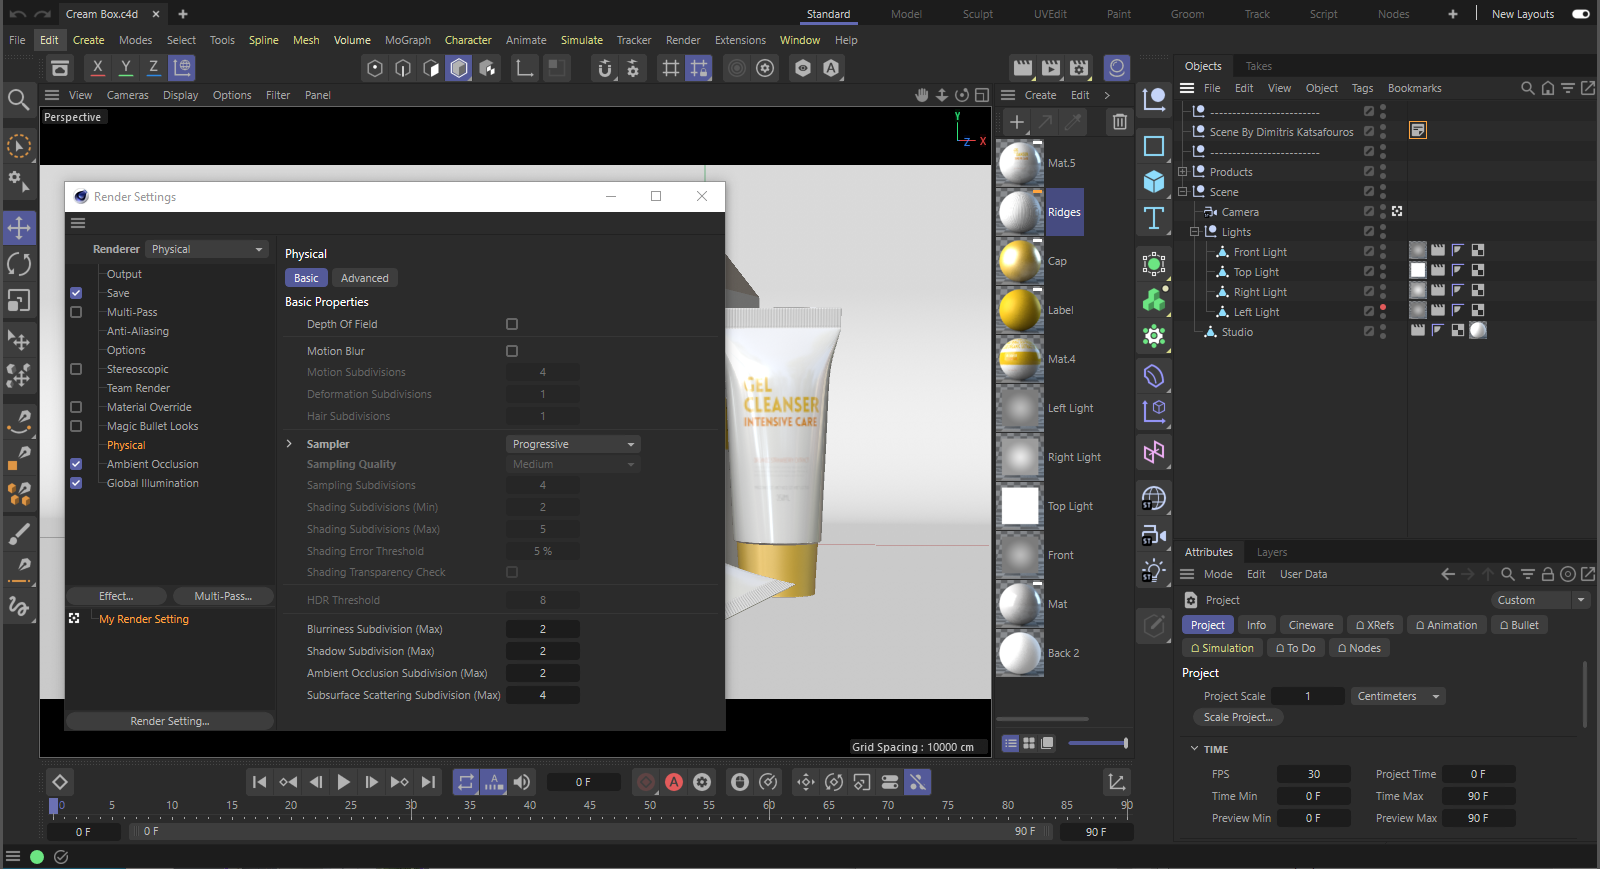Open the Simulate menu
This screenshot has width=1600, height=869.
(x=581, y=40)
